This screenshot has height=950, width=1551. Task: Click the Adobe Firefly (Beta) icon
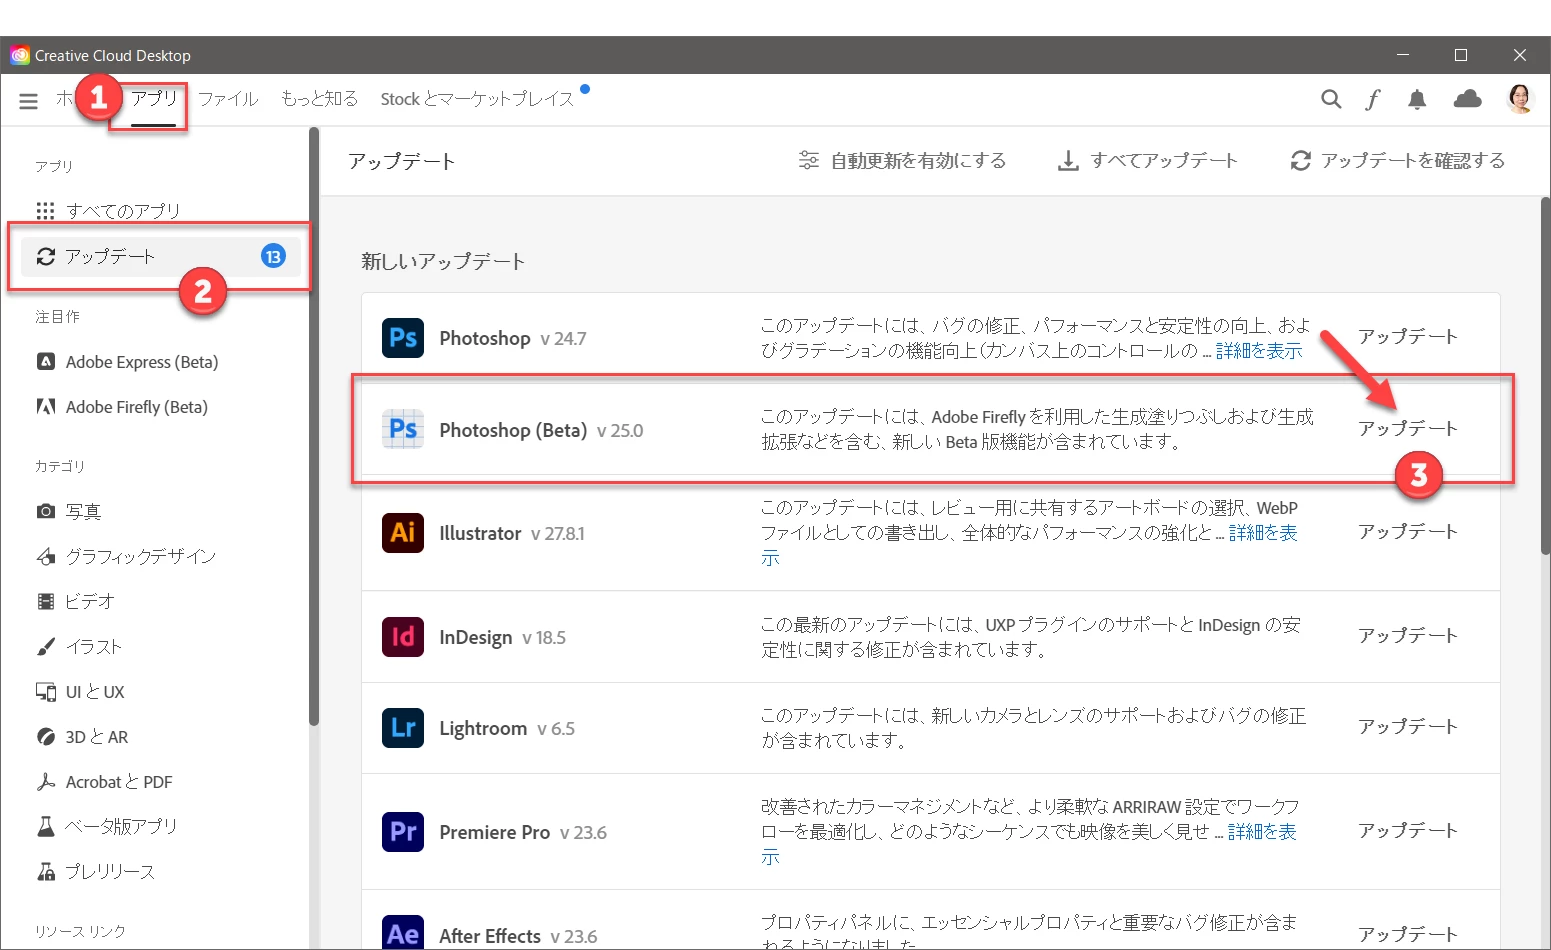pyautogui.click(x=46, y=406)
